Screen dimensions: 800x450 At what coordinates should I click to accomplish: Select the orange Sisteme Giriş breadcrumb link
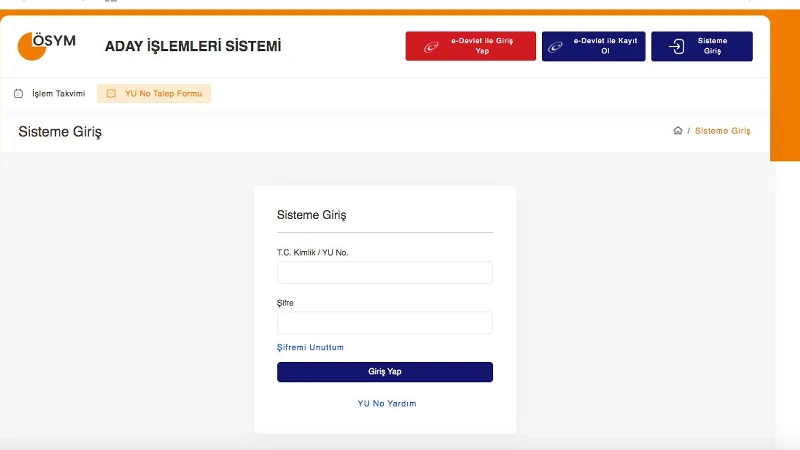[x=722, y=131]
